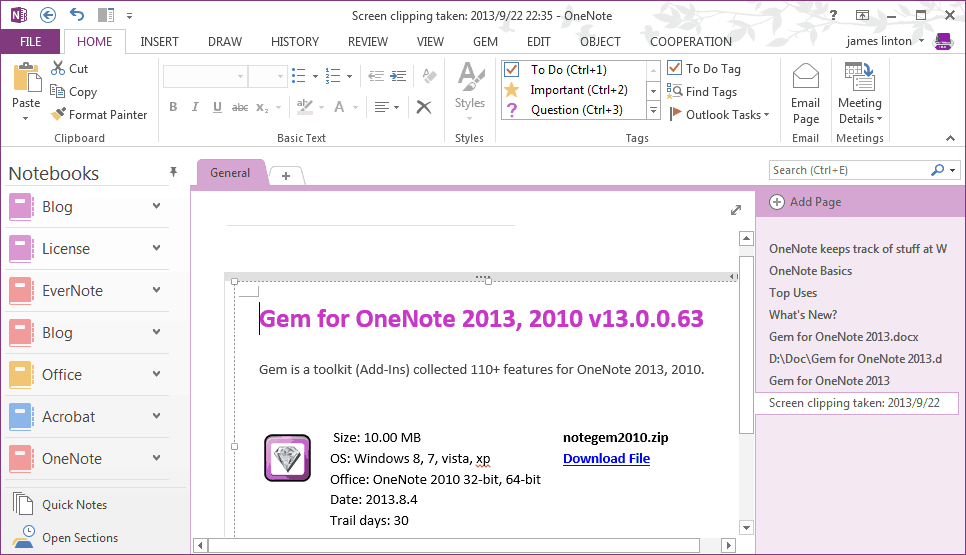Screen dimensions: 966x555
Task: Increase indent of the paragraph
Action: point(399,76)
